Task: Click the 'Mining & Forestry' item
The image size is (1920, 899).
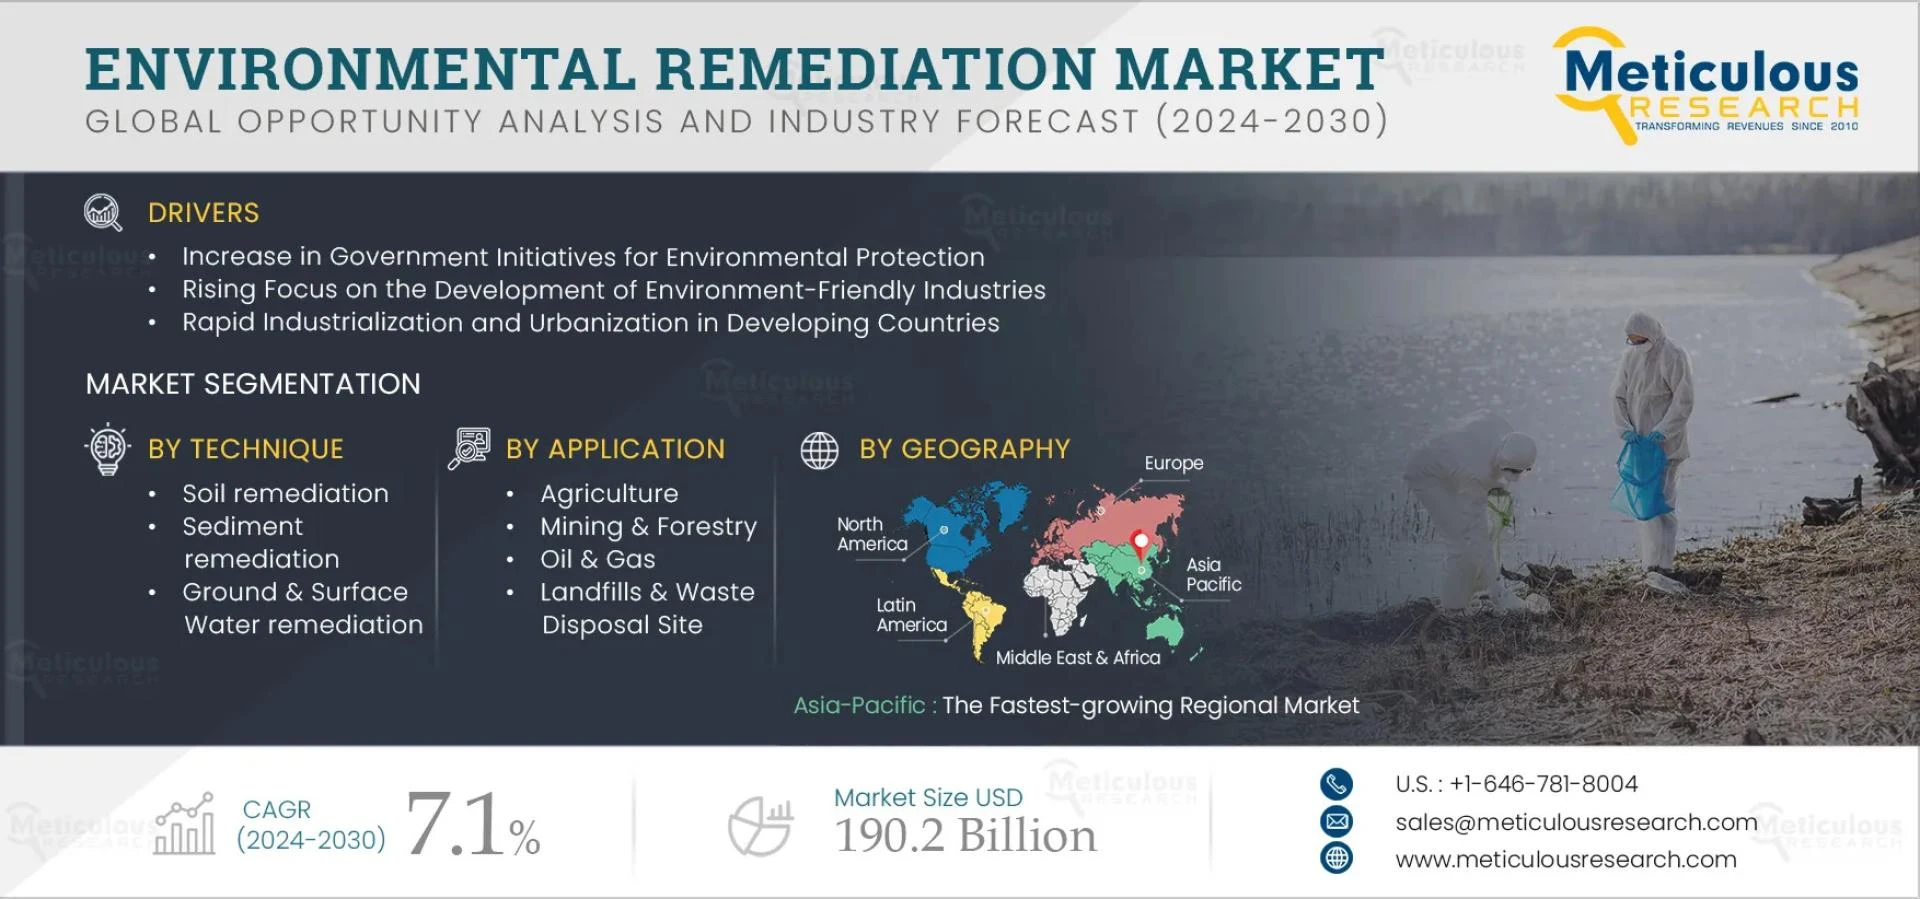Action: 648,527
